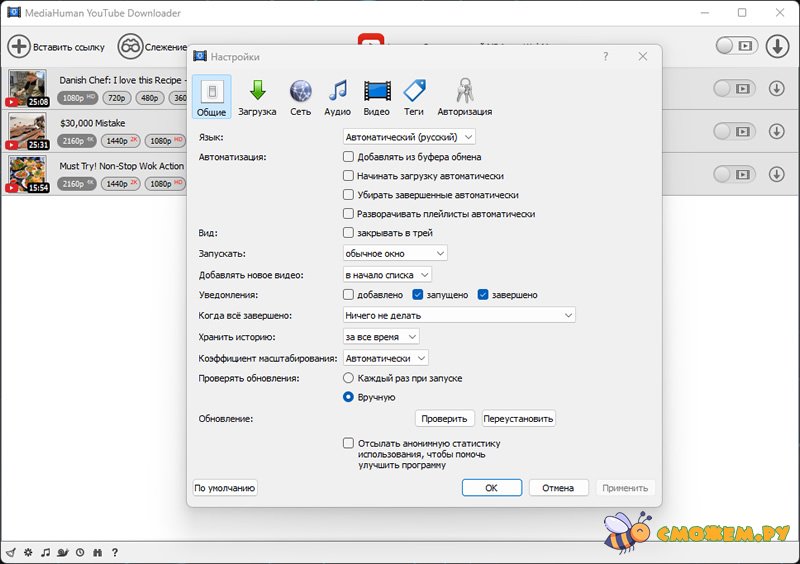The image size is (800, 564).
Task: Toggle the switch at top right of main toolbar
Action: tap(736, 46)
